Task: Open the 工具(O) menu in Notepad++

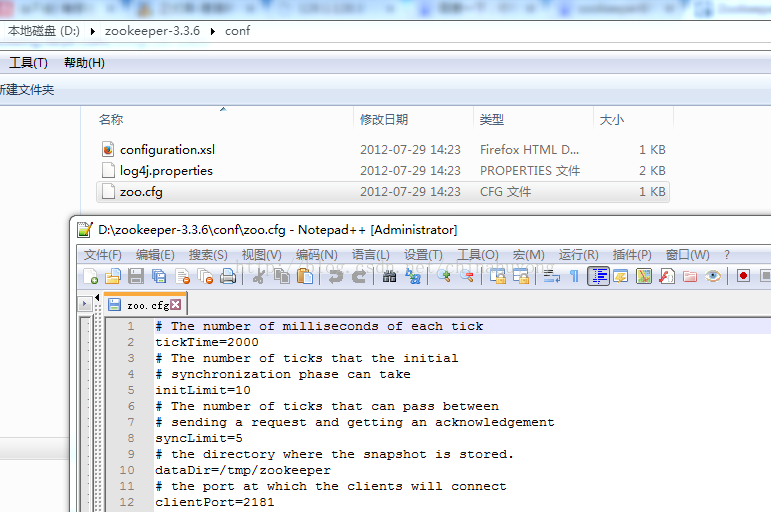Action: coord(477,255)
